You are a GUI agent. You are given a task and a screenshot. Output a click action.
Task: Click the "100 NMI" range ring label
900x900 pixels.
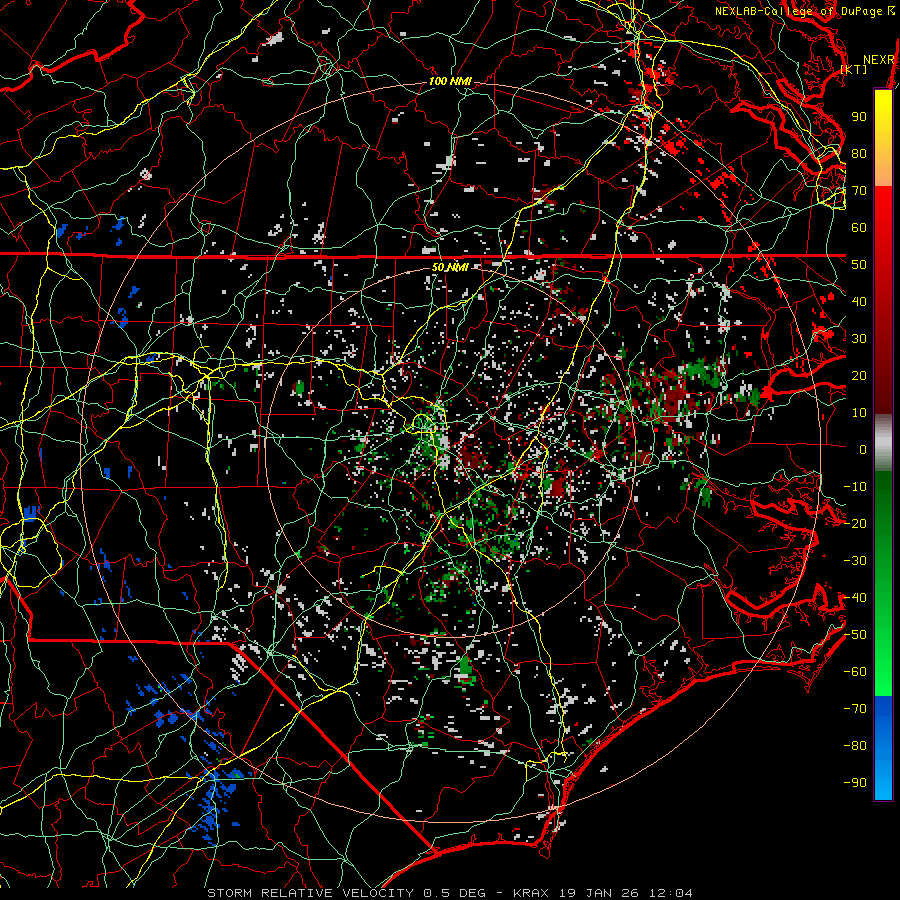coord(451,82)
